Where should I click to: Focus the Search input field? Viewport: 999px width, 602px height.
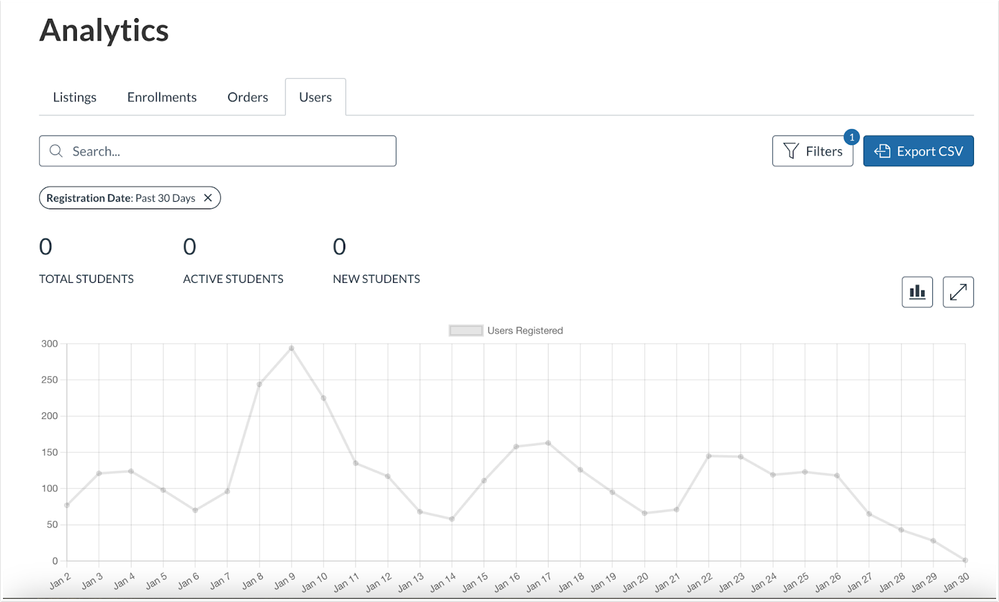coord(230,151)
